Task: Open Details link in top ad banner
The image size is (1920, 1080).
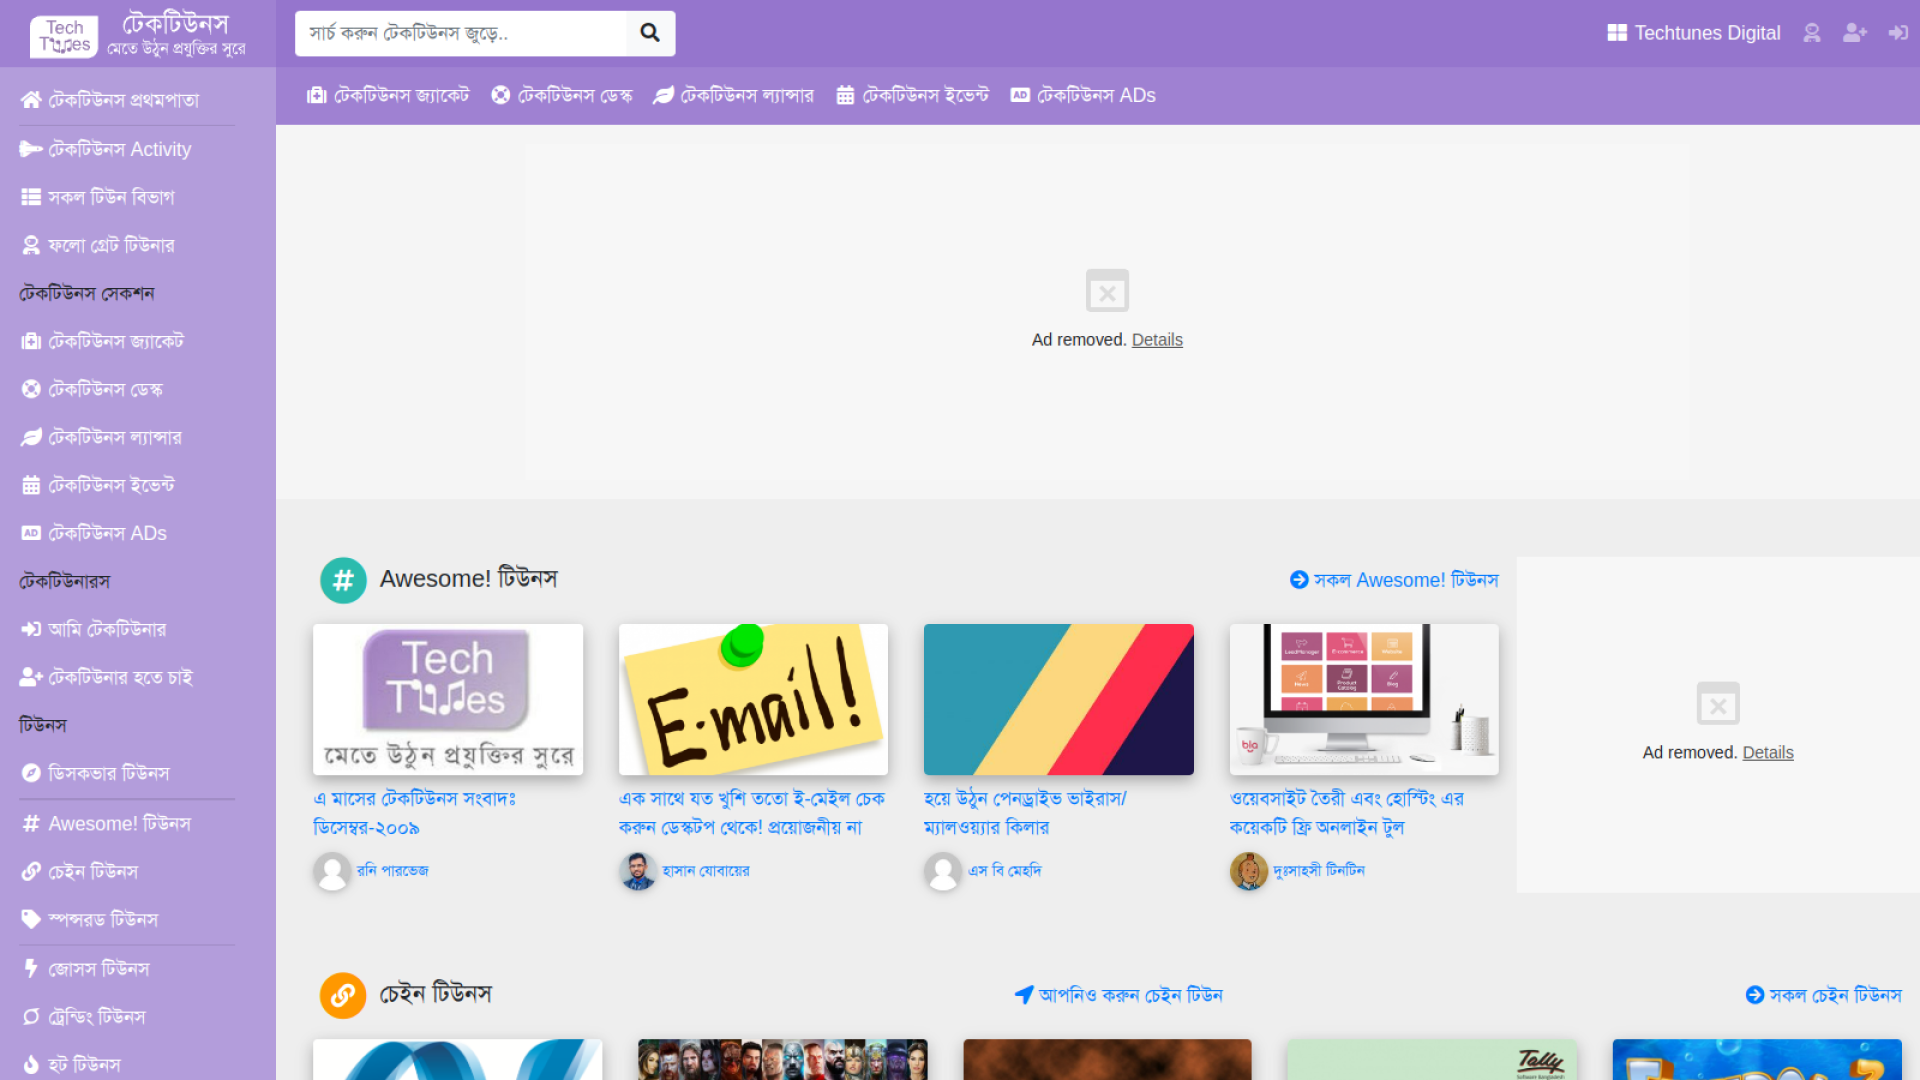Action: click(x=1157, y=340)
